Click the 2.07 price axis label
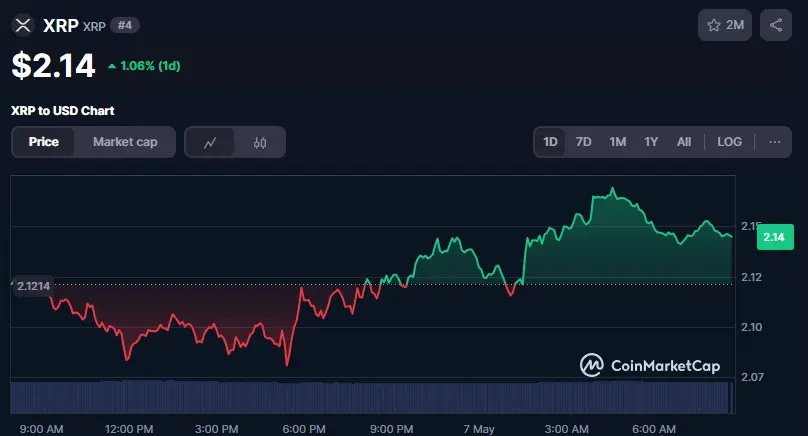The height and width of the screenshot is (436, 808). [752, 377]
